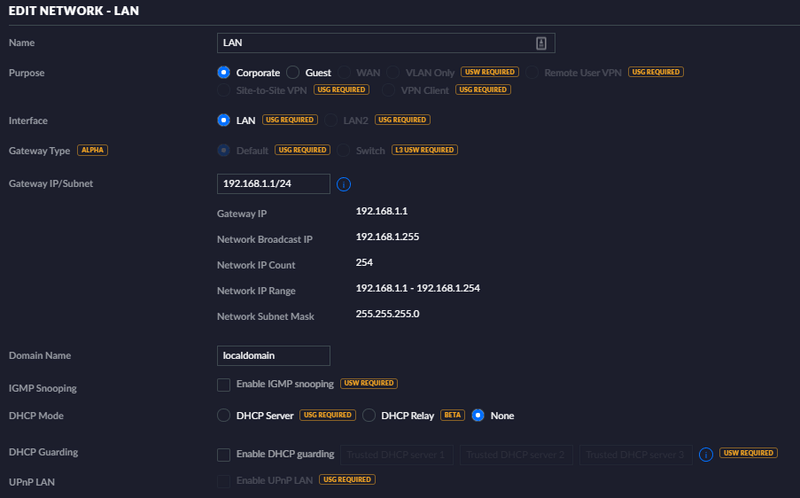Enable DHCP guarding checkbox

224,454
